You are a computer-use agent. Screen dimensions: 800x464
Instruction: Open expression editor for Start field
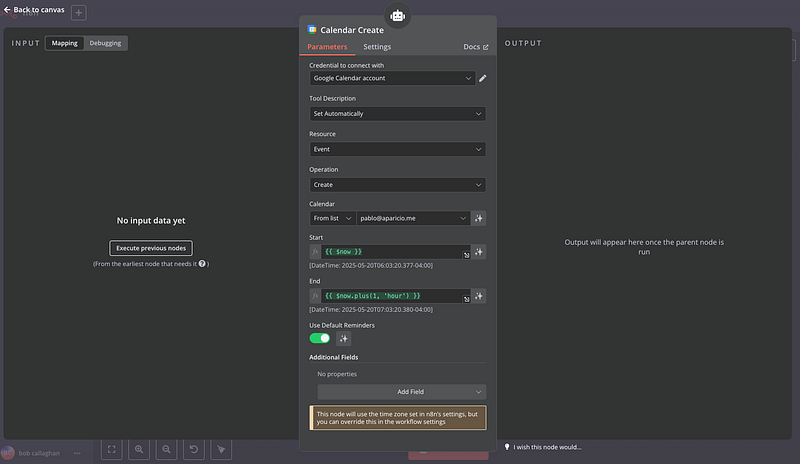point(467,256)
